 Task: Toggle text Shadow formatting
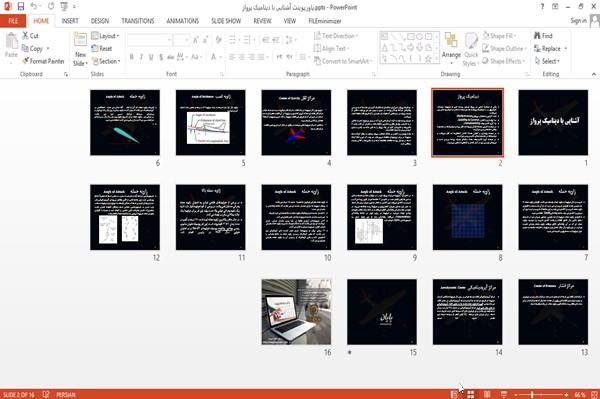click(x=161, y=57)
